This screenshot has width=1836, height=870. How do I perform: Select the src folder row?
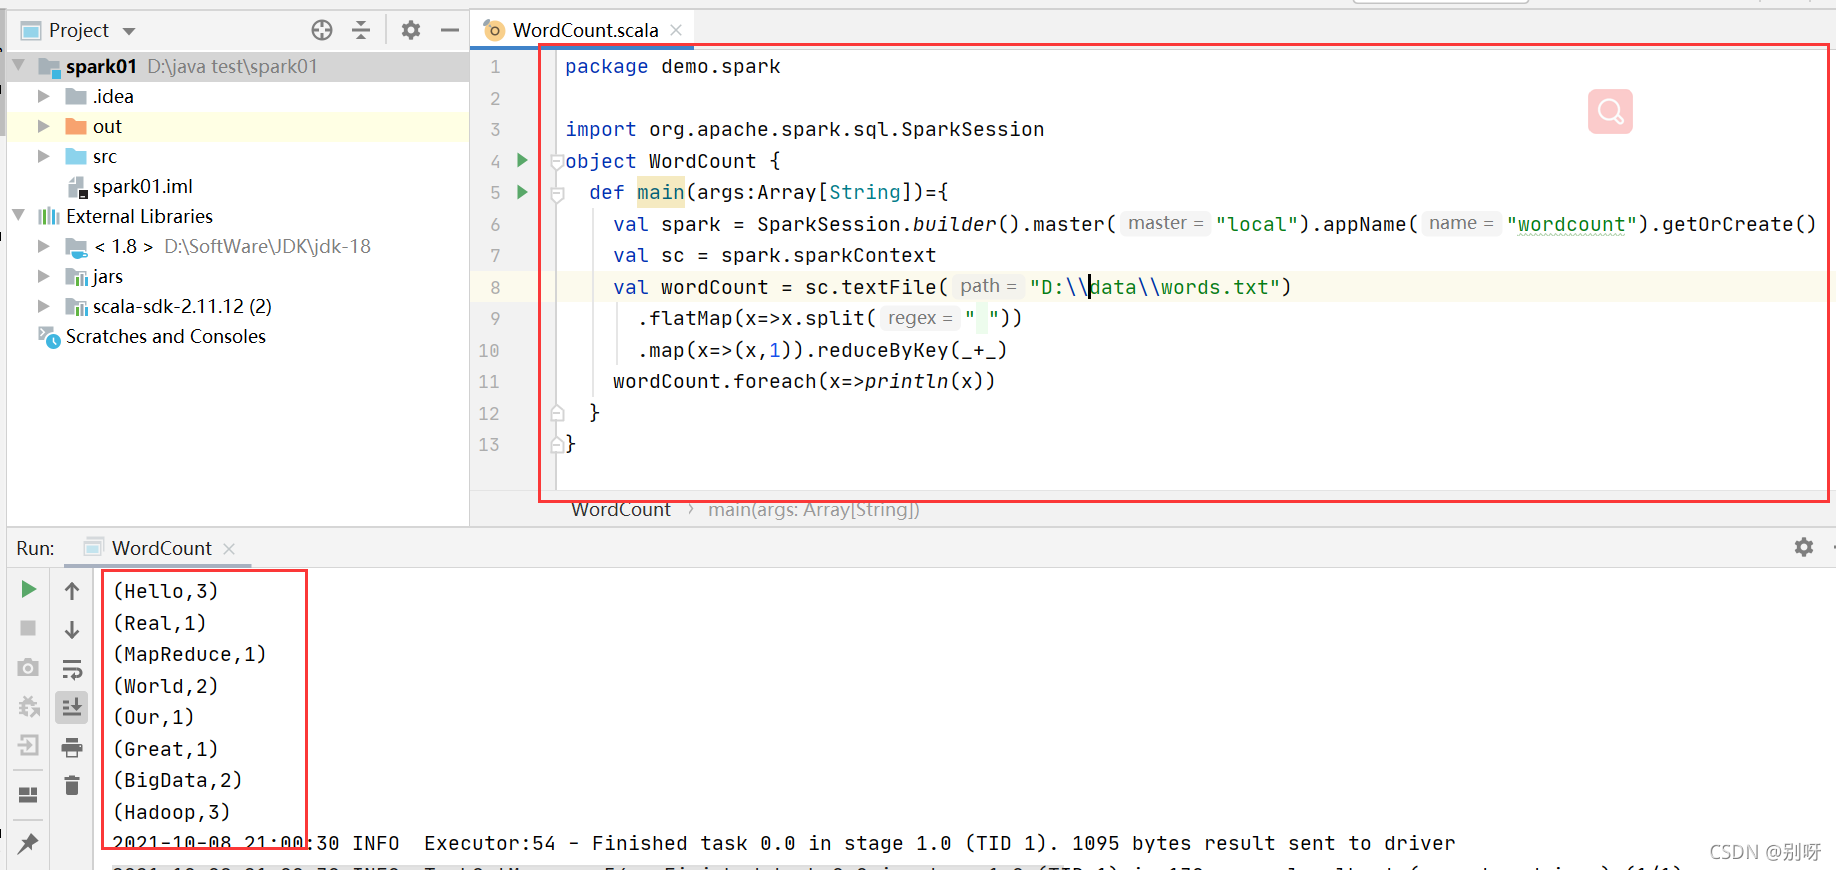[x=238, y=156]
